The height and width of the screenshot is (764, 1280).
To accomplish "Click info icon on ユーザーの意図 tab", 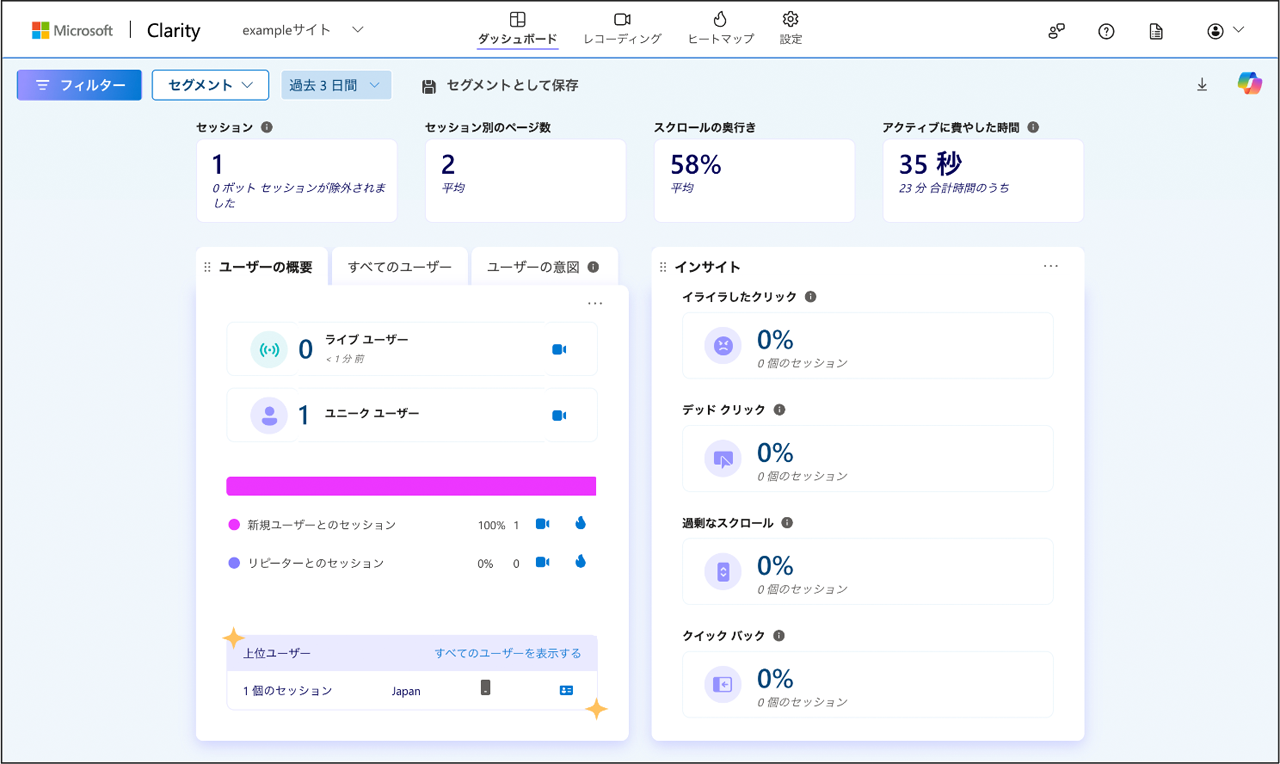I will coord(593,267).
